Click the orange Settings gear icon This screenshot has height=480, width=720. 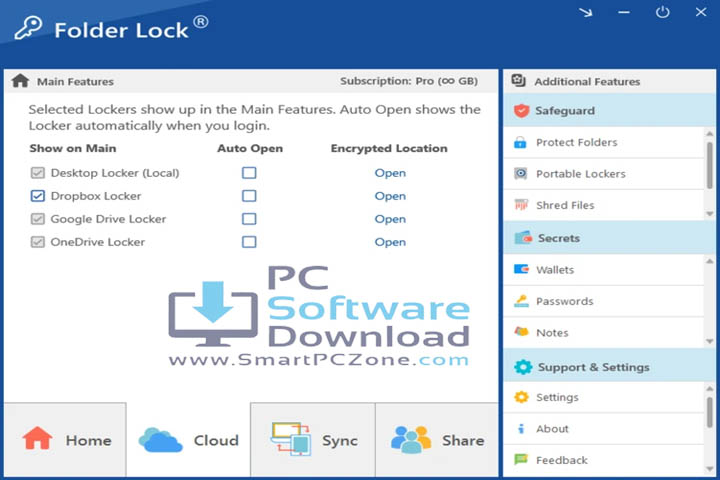coord(521,397)
